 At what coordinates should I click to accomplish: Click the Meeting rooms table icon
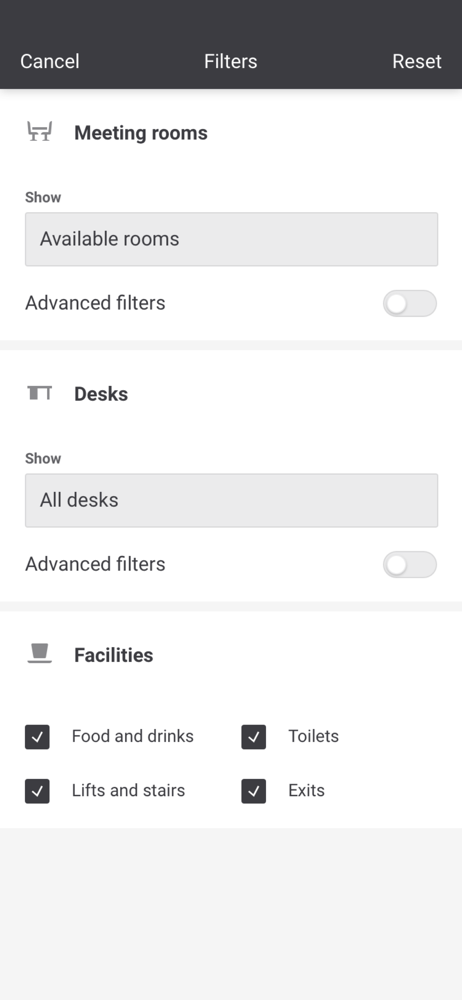click(39, 132)
